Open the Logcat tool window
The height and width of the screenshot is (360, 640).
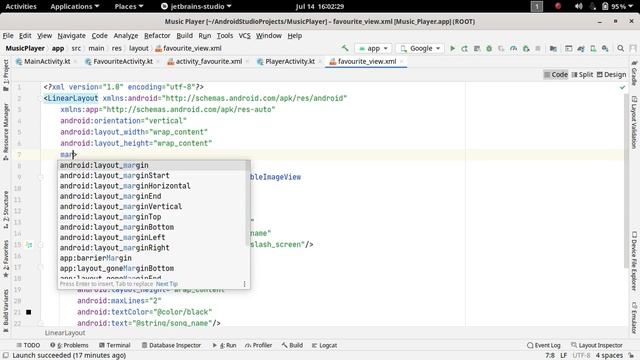coord(324,345)
